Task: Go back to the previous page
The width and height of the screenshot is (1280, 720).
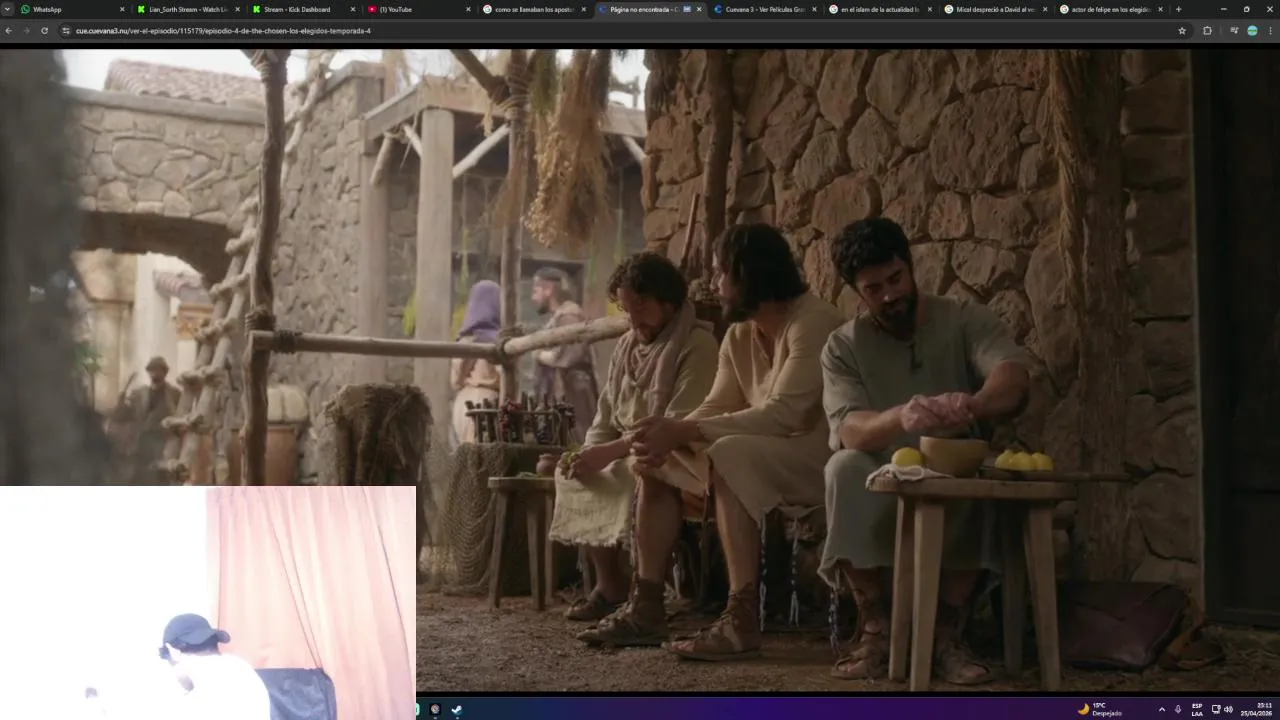Action: coord(9,31)
